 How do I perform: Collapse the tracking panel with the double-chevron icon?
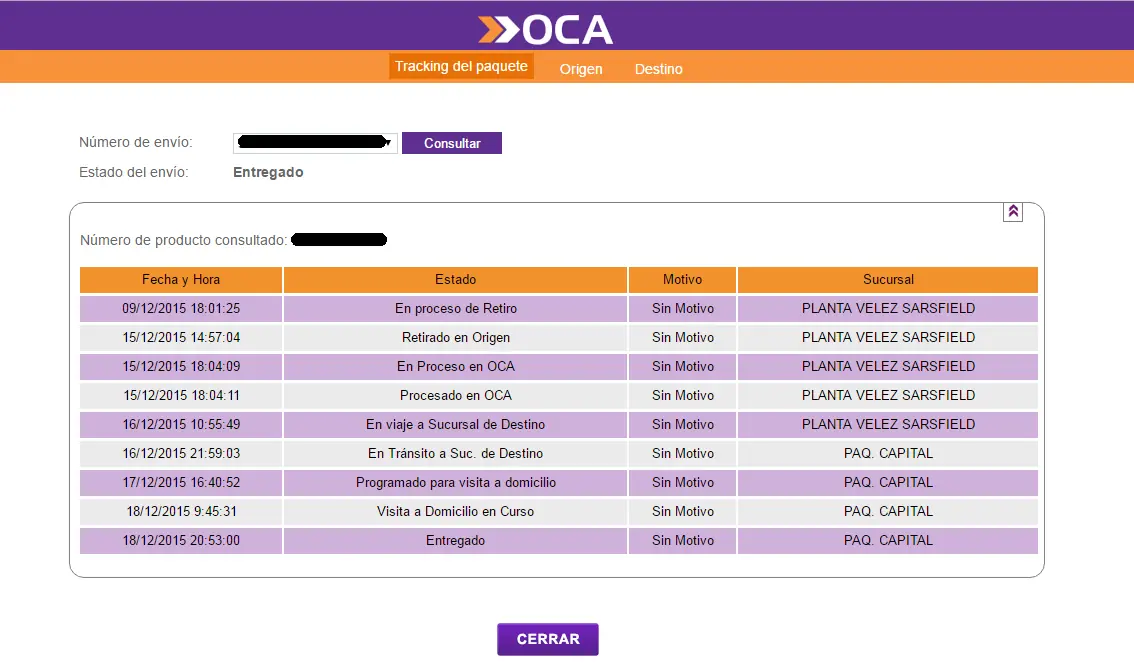[1012, 211]
